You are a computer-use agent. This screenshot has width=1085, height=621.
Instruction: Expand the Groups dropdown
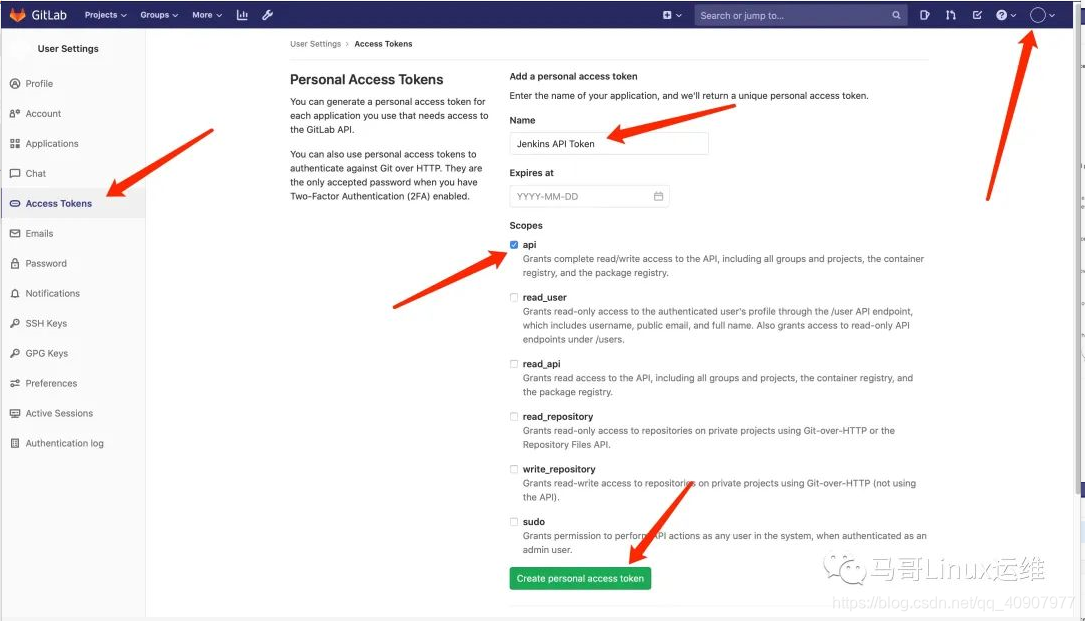pyautogui.click(x=159, y=15)
